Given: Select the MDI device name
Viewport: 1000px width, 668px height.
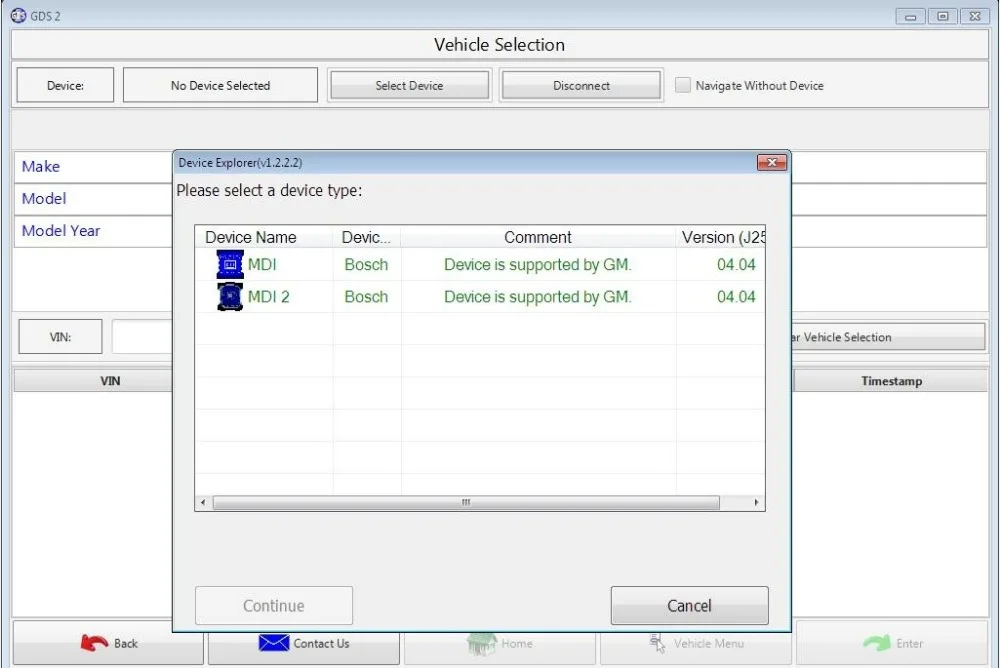Looking at the screenshot, I should point(262,264).
